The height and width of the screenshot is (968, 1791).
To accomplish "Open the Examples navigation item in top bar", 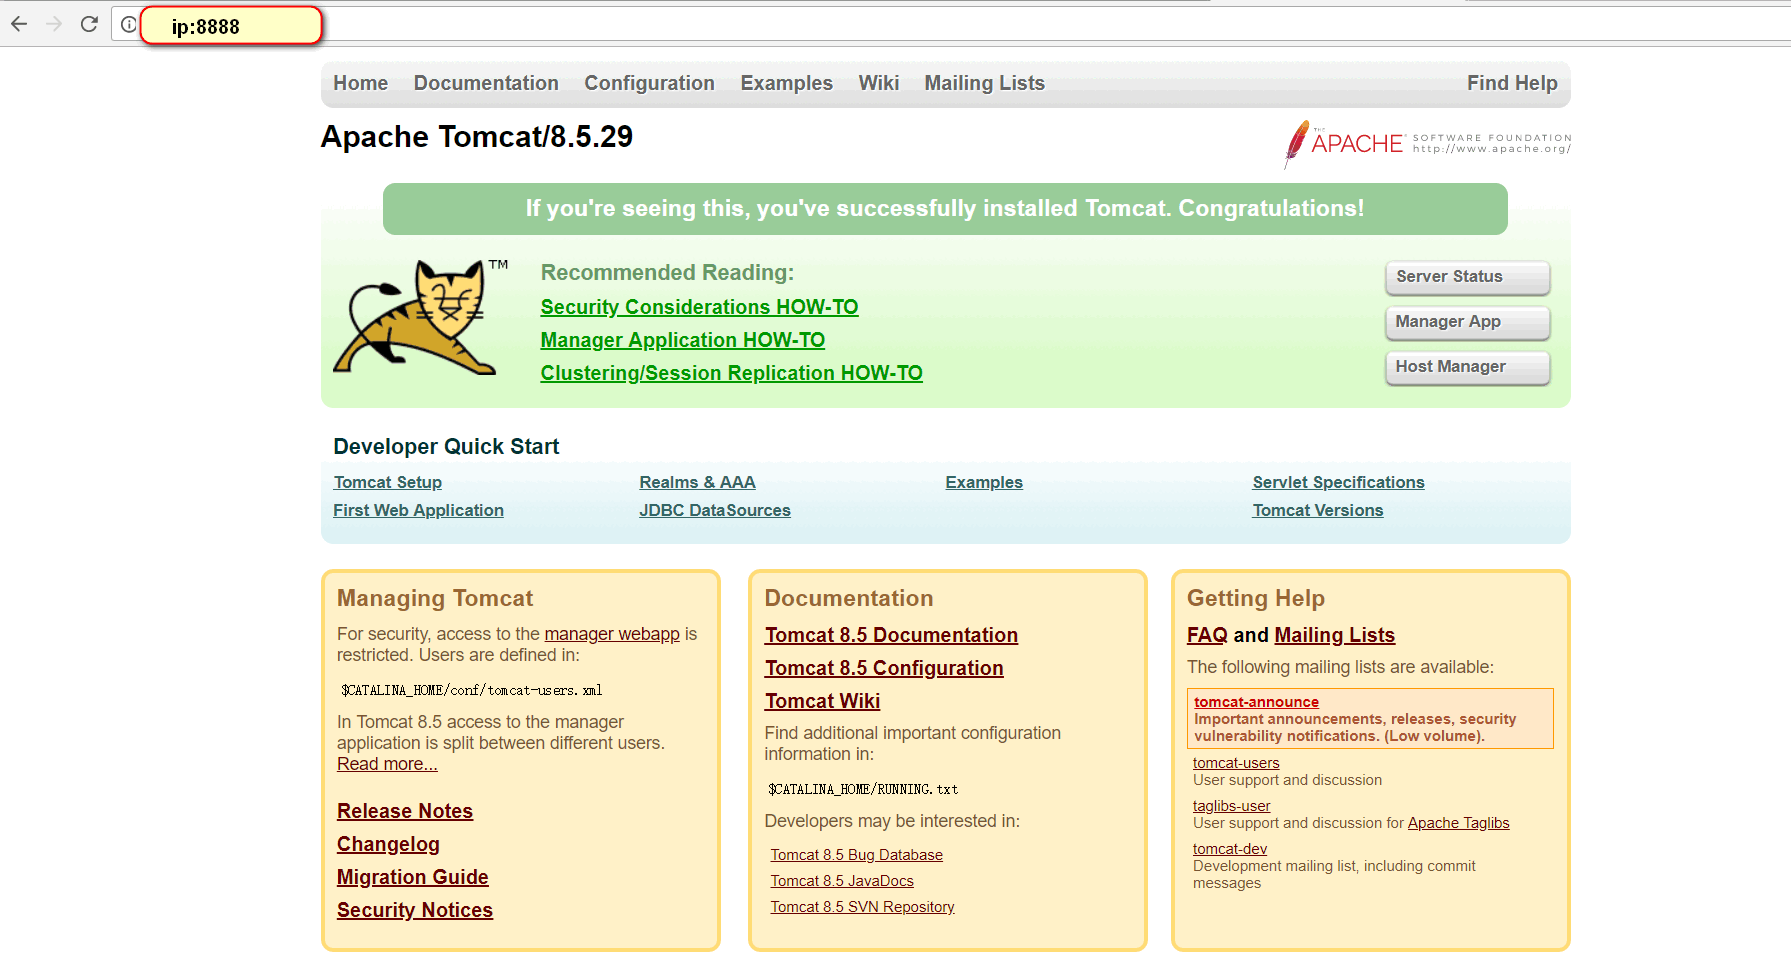I will [x=786, y=84].
